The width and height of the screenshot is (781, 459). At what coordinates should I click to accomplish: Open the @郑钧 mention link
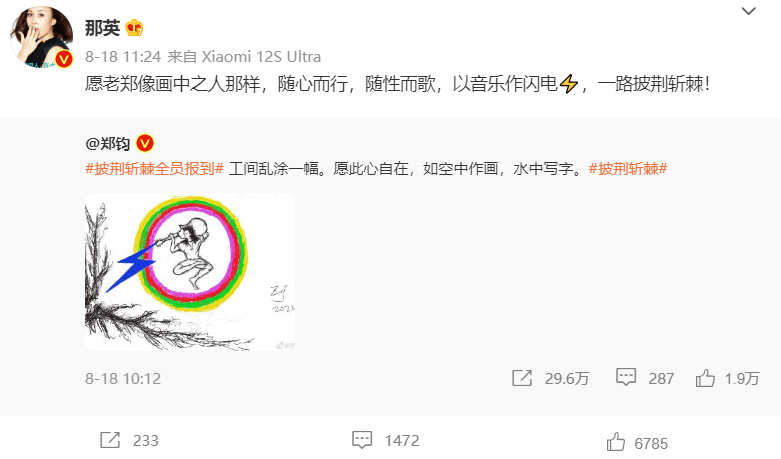pyautogui.click(x=108, y=144)
